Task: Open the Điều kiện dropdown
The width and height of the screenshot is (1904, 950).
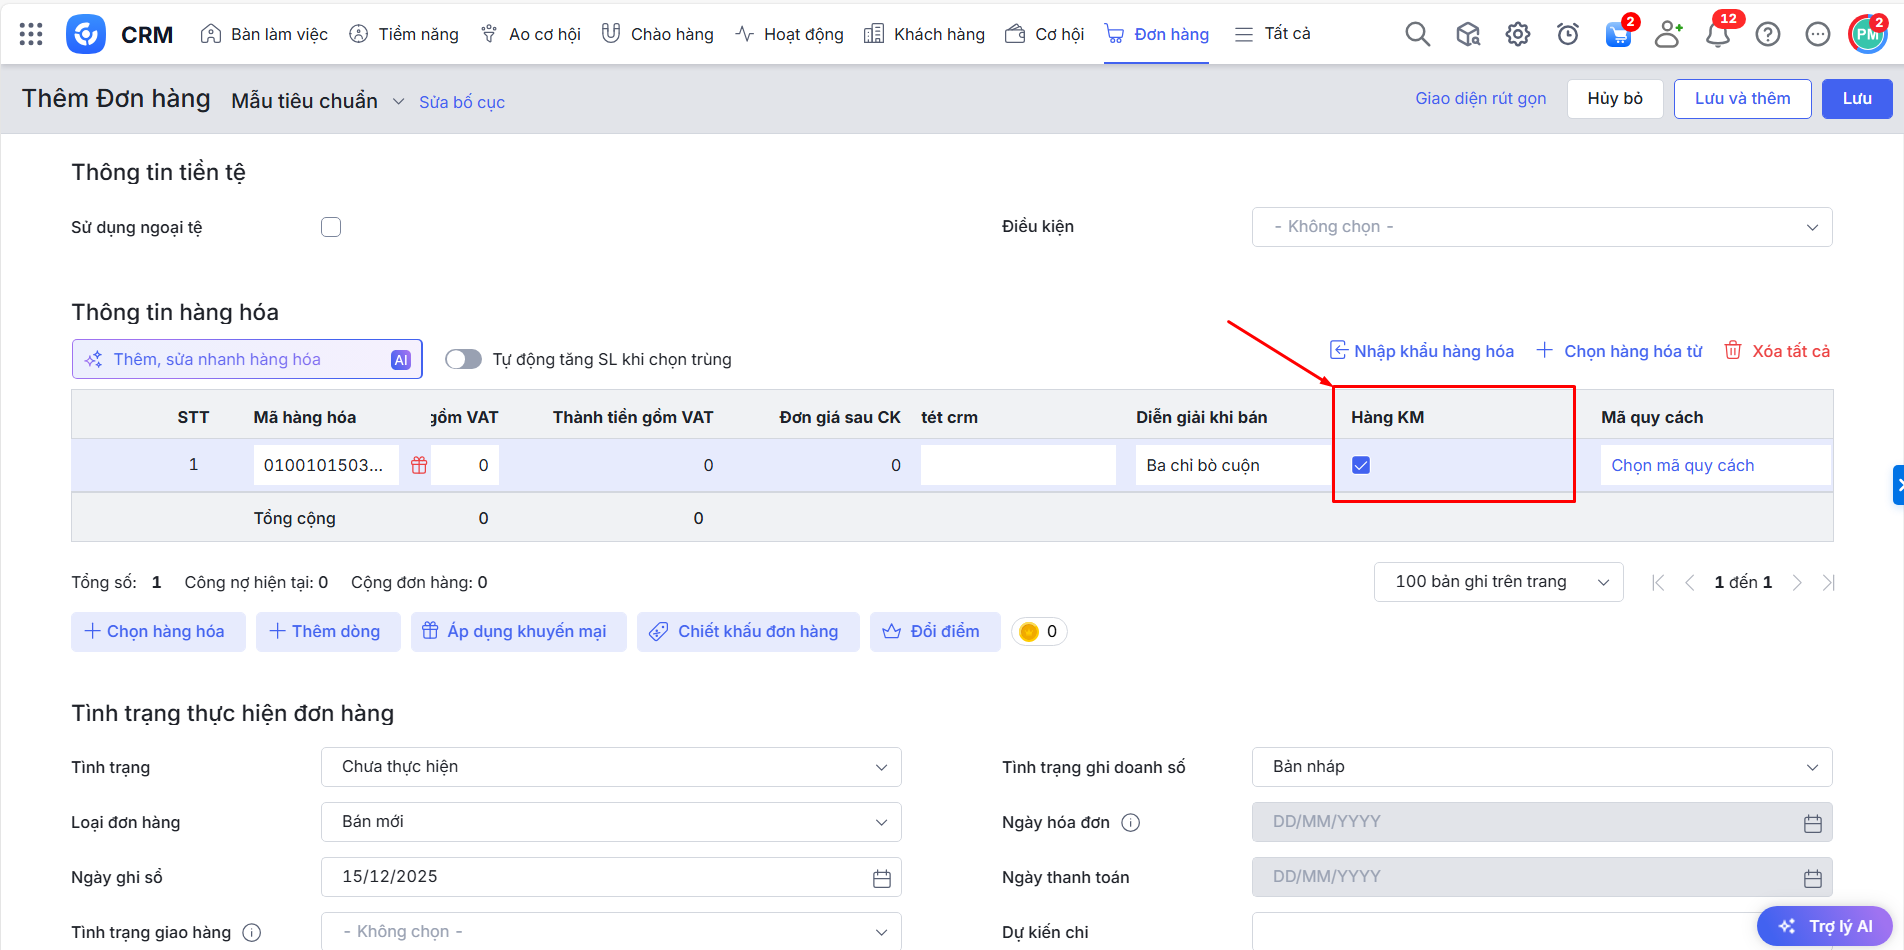Action: 1541,227
